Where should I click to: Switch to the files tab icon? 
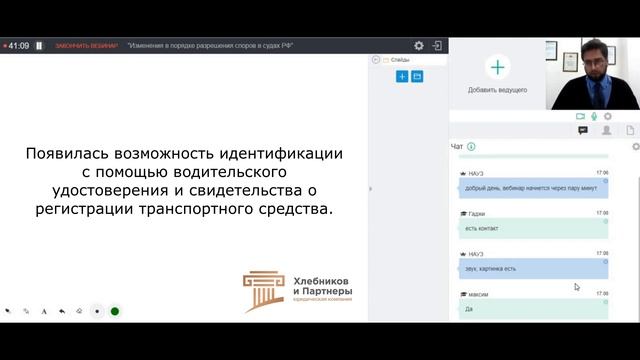[x=630, y=130]
